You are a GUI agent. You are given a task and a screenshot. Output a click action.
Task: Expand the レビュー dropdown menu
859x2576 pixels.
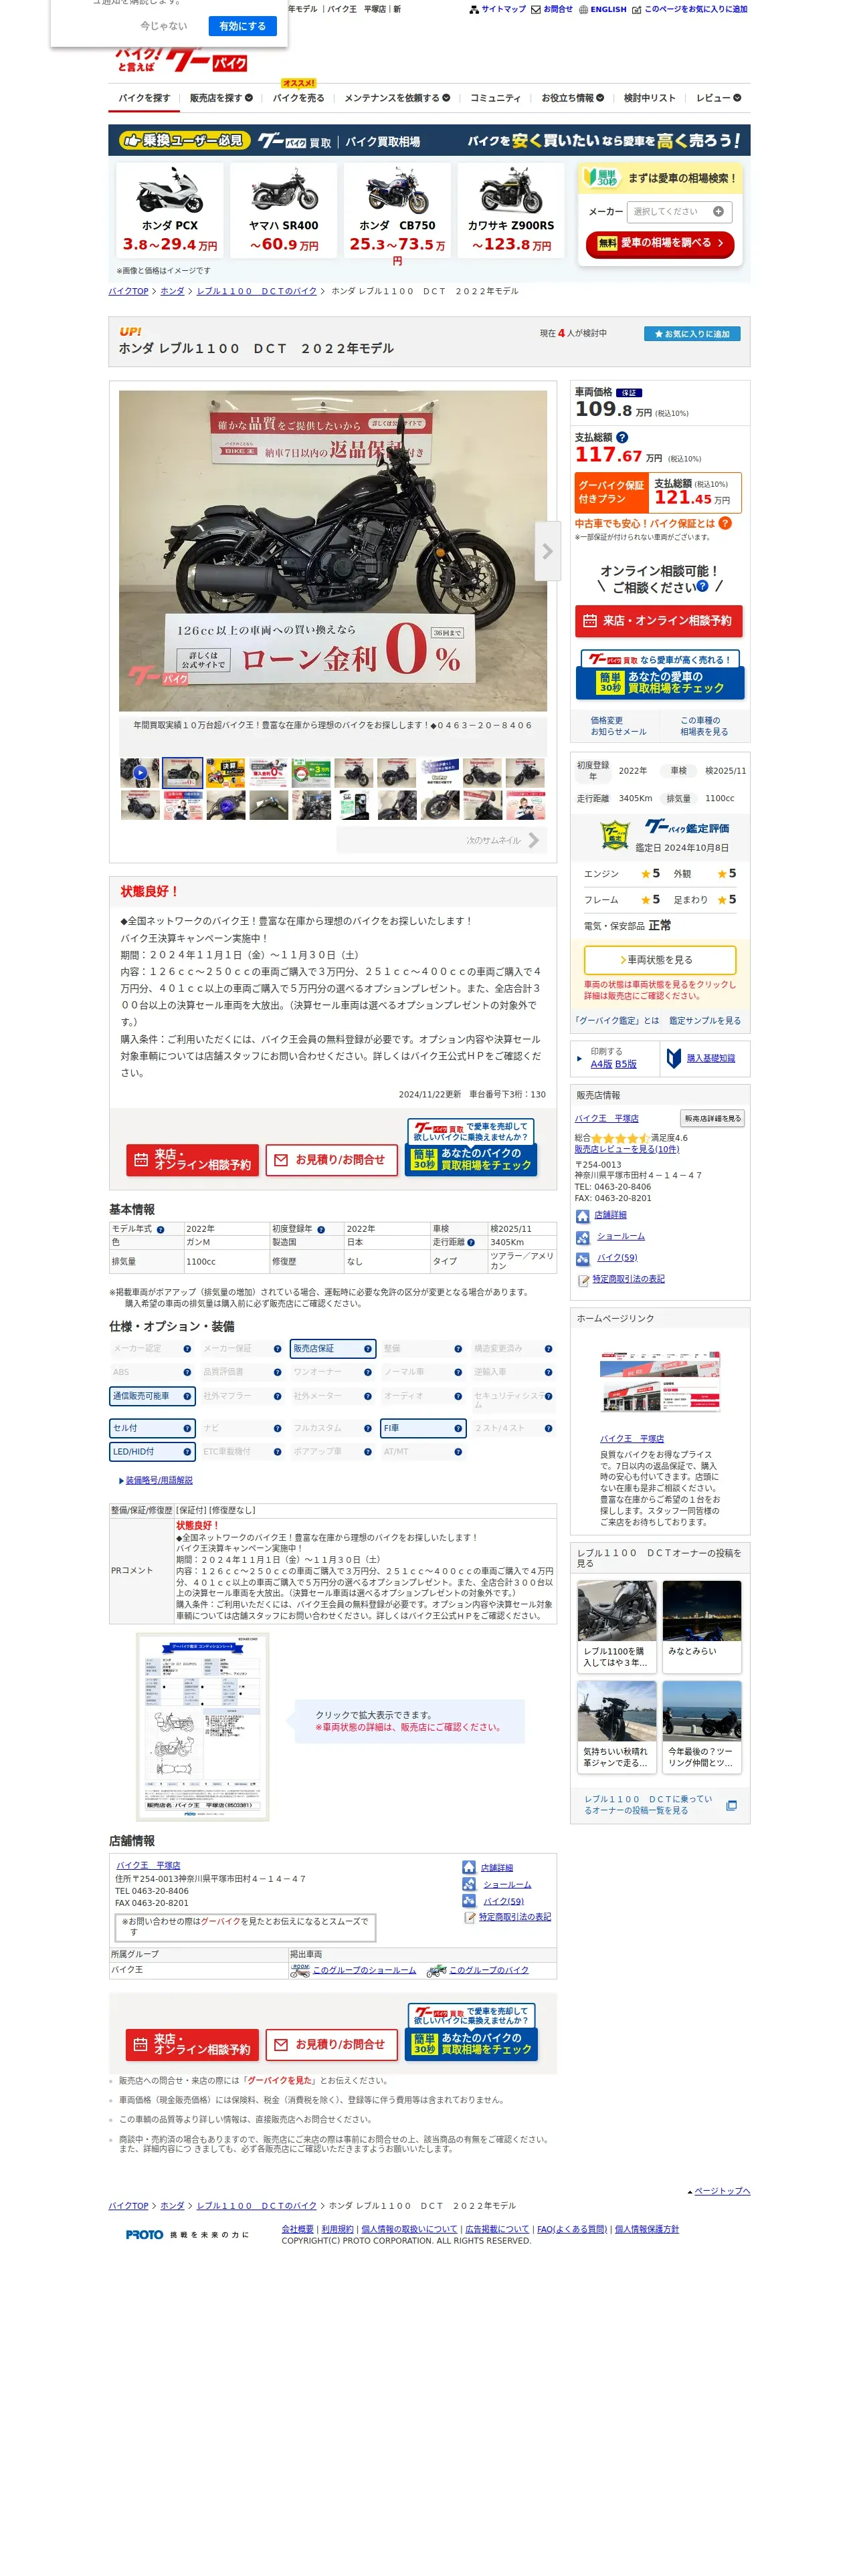718,98
